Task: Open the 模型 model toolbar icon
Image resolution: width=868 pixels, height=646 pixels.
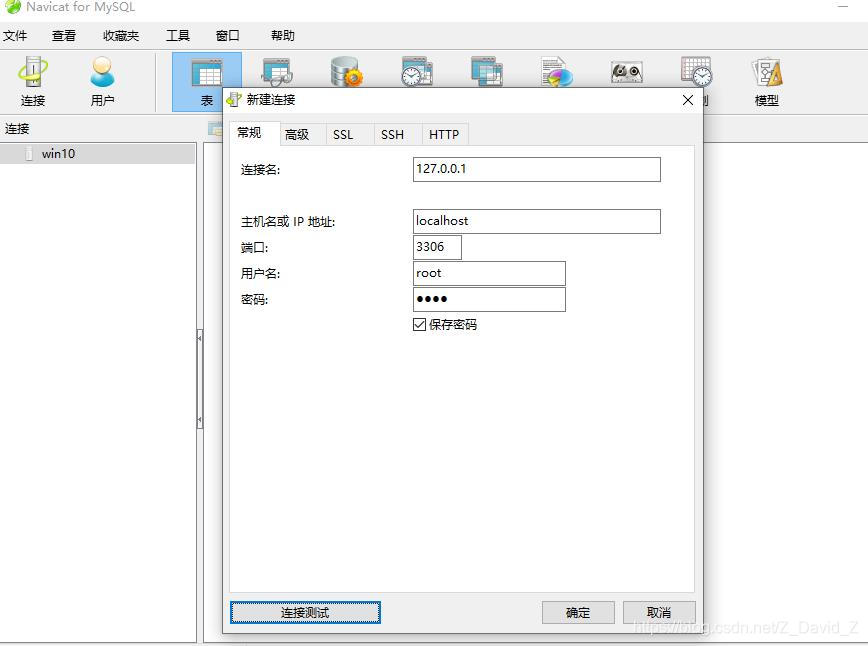Action: pyautogui.click(x=767, y=81)
